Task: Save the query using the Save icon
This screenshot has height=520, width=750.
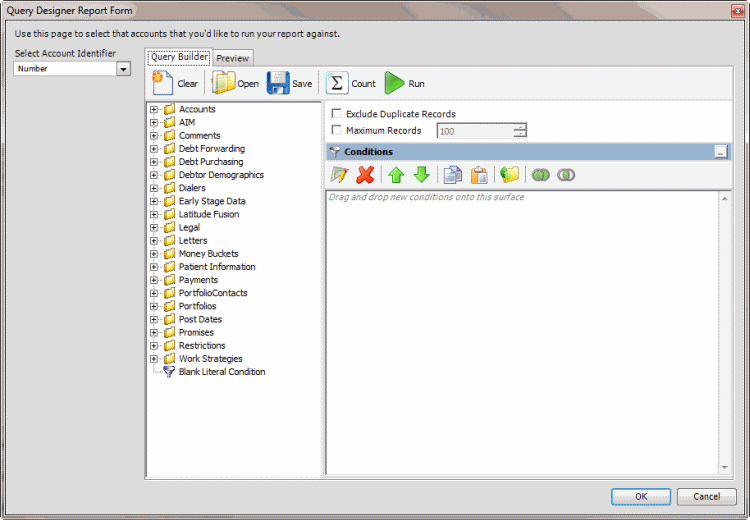Action: pyautogui.click(x=277, y=84)
